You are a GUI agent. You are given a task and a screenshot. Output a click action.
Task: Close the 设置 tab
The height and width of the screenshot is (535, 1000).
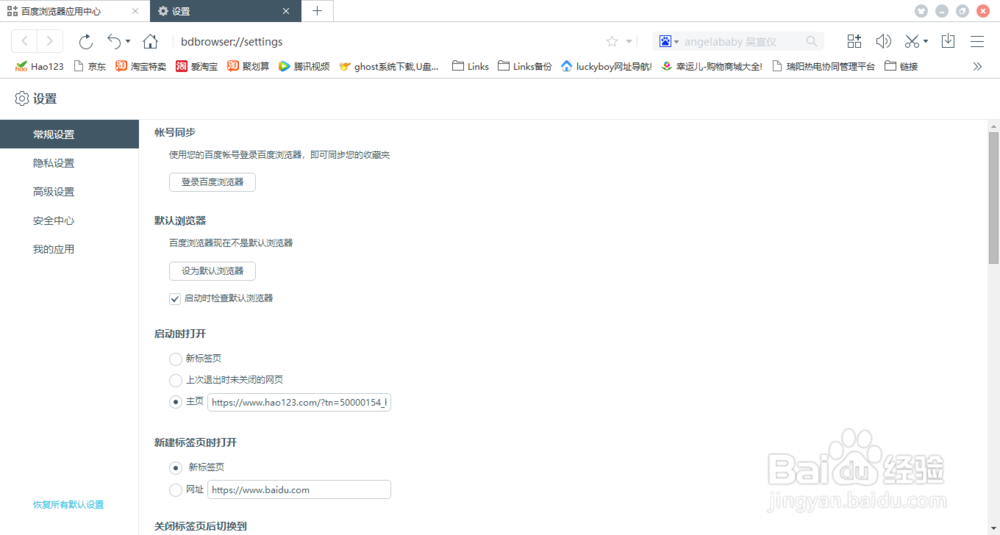point(286,11)
